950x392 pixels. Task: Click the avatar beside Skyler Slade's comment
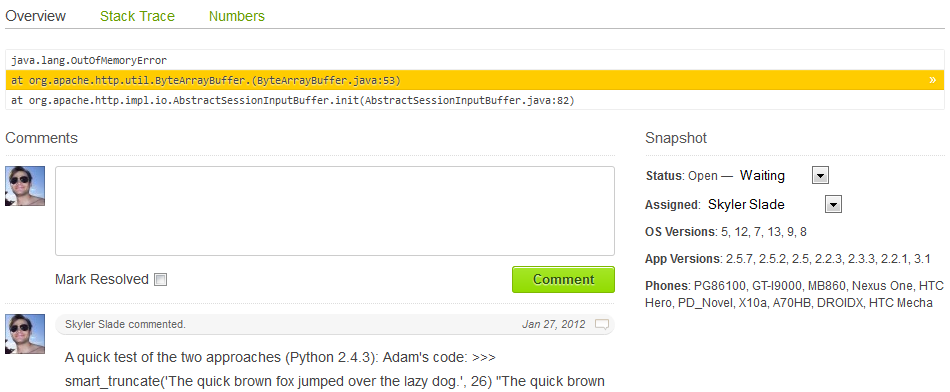pyautogui.click(x=25, y=334)
